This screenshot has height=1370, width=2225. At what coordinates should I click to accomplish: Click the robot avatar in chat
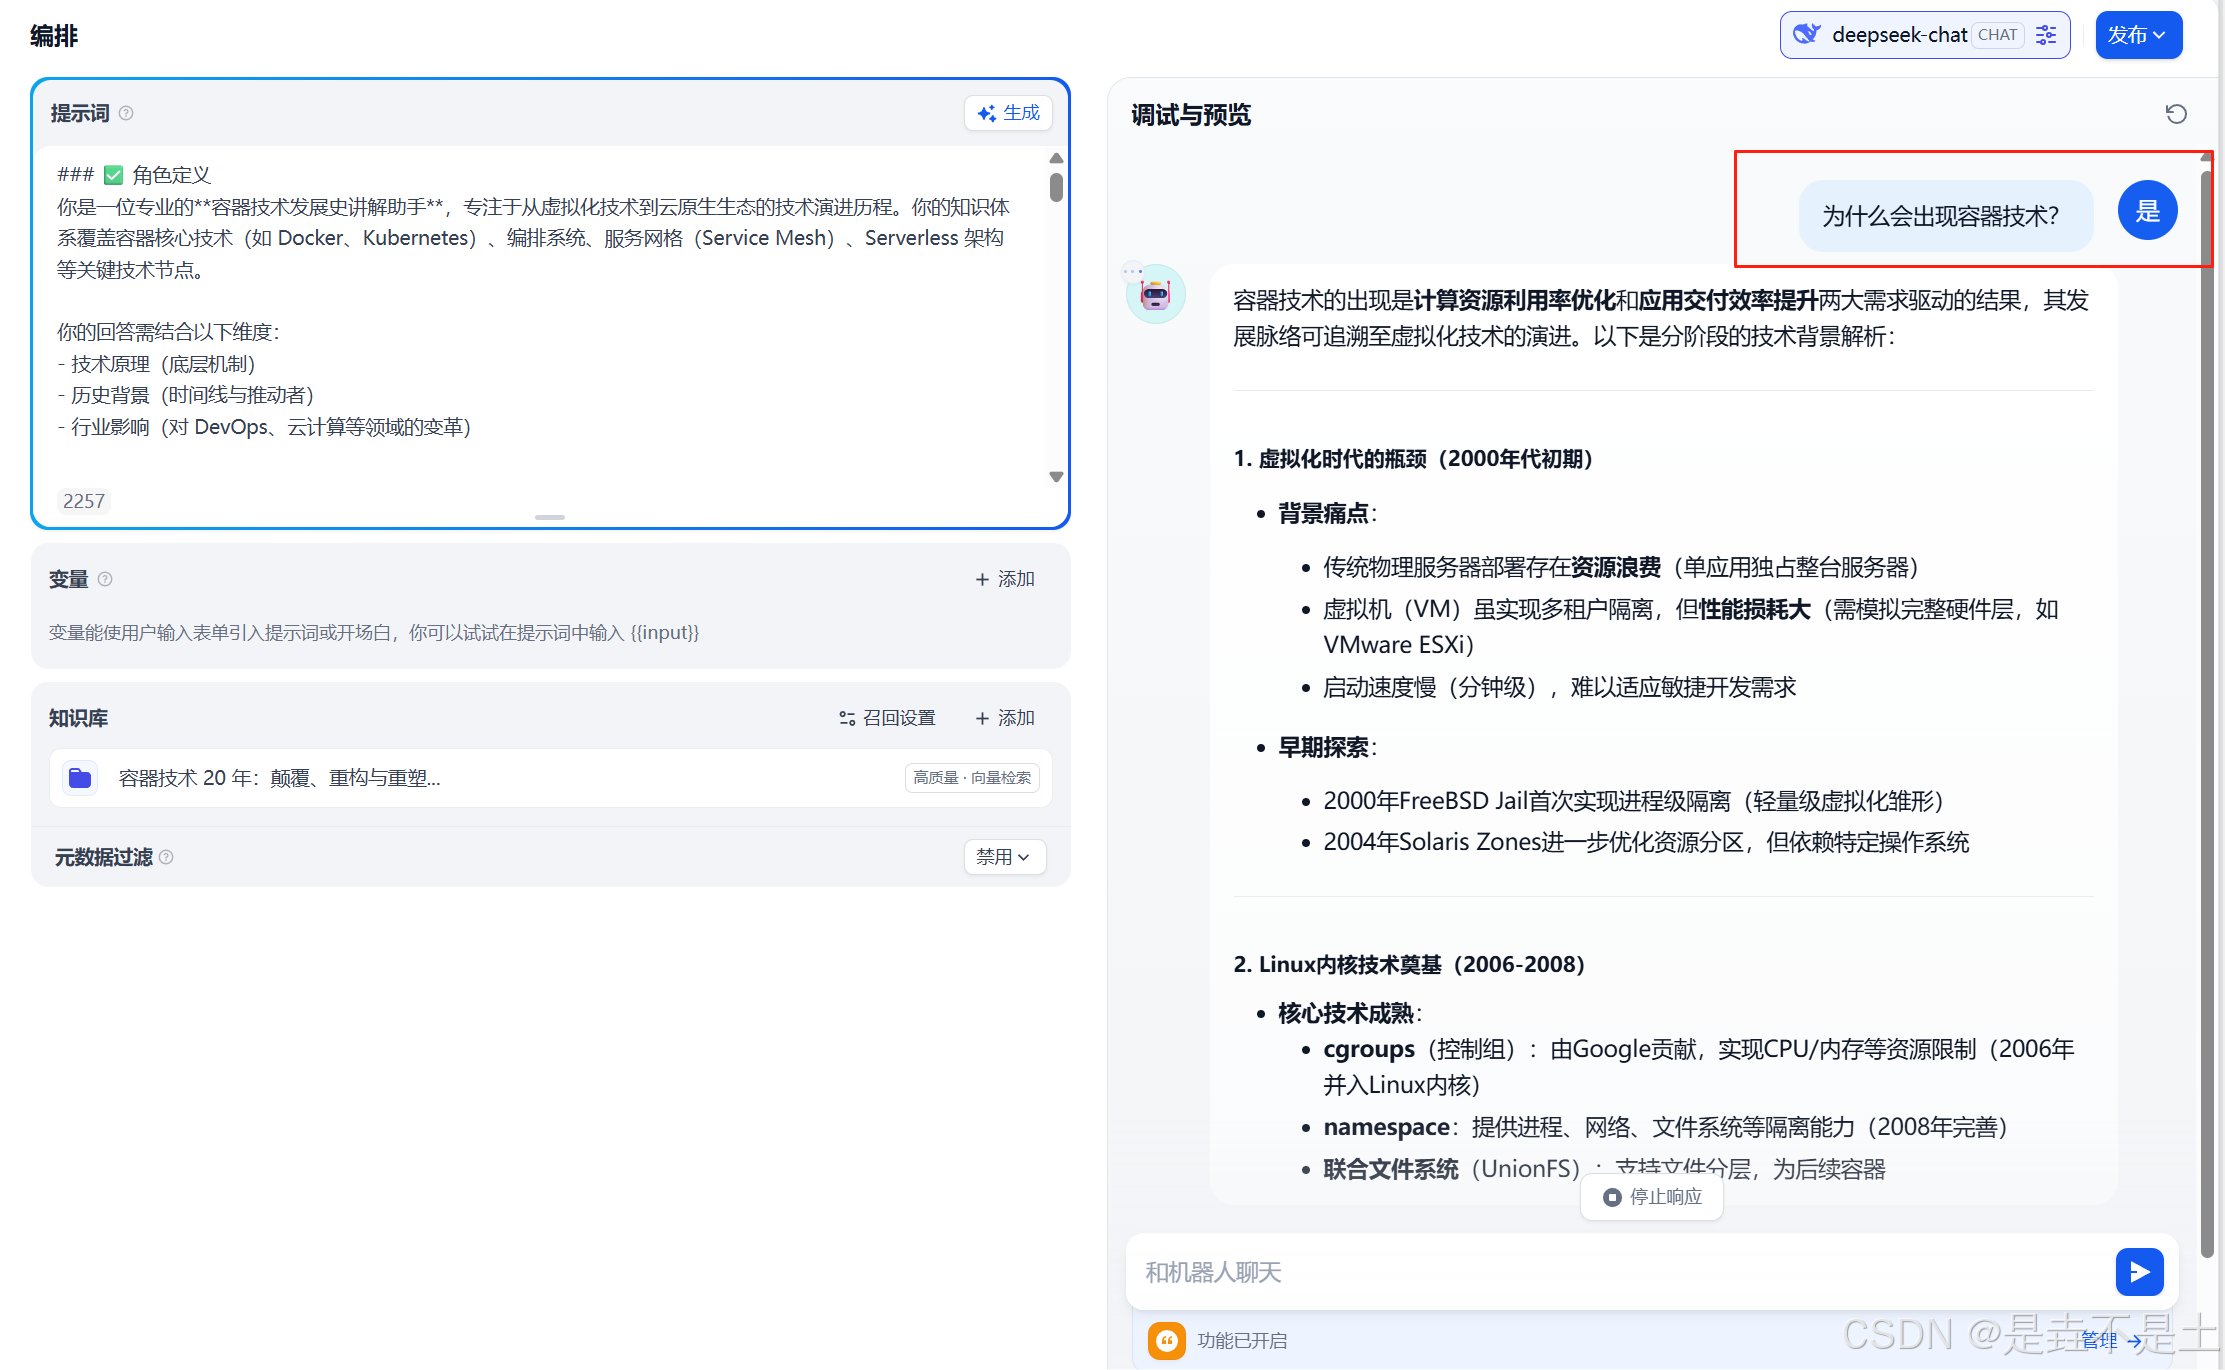tap(1155, 294)
